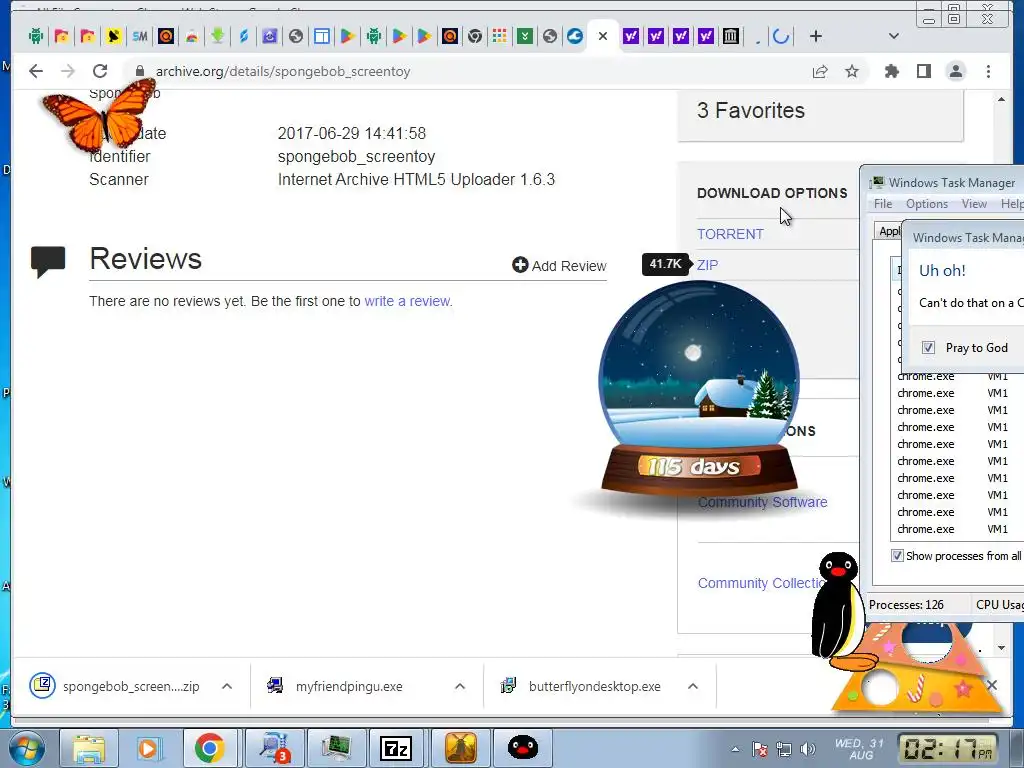Go forward using the forward arrow
This screenshot has width=1024, height=768.
point(68,71)
